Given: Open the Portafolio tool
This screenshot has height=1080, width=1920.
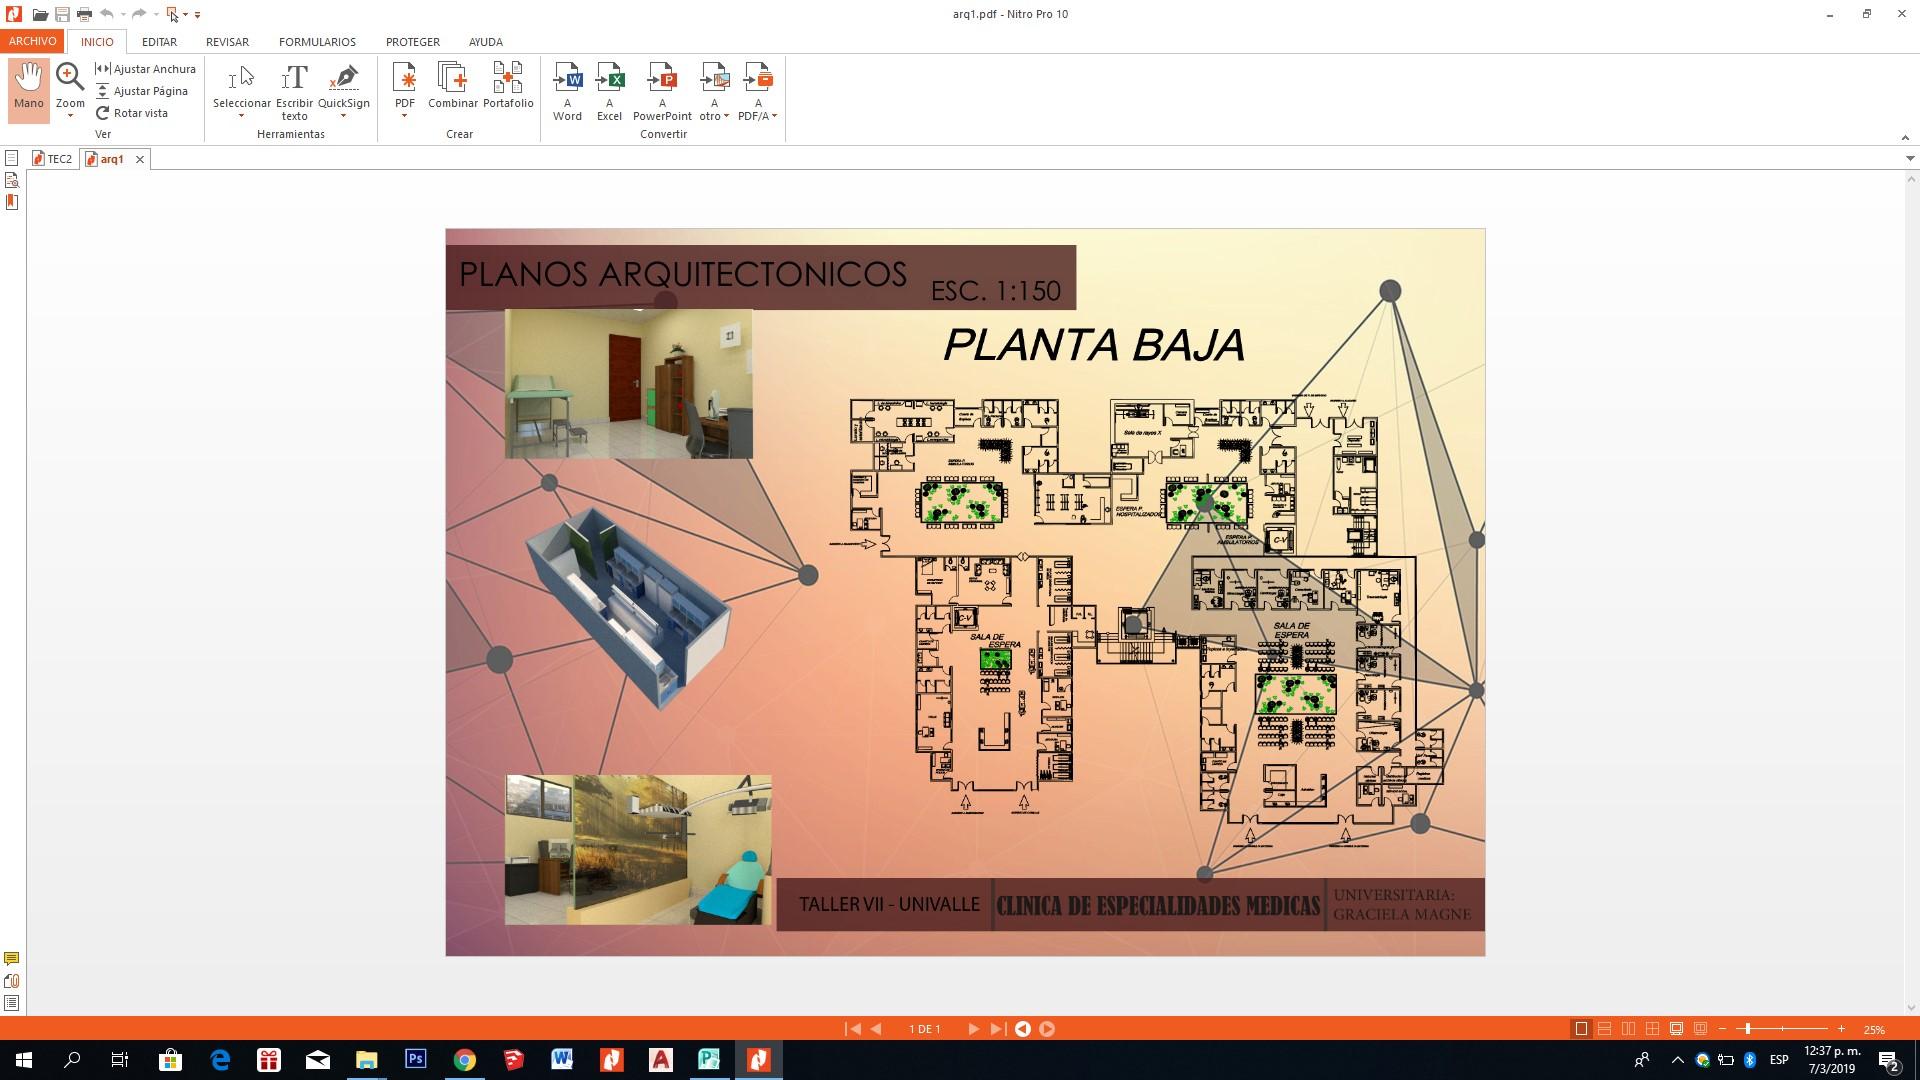Looking at the screenshot, I should [507, 85].
